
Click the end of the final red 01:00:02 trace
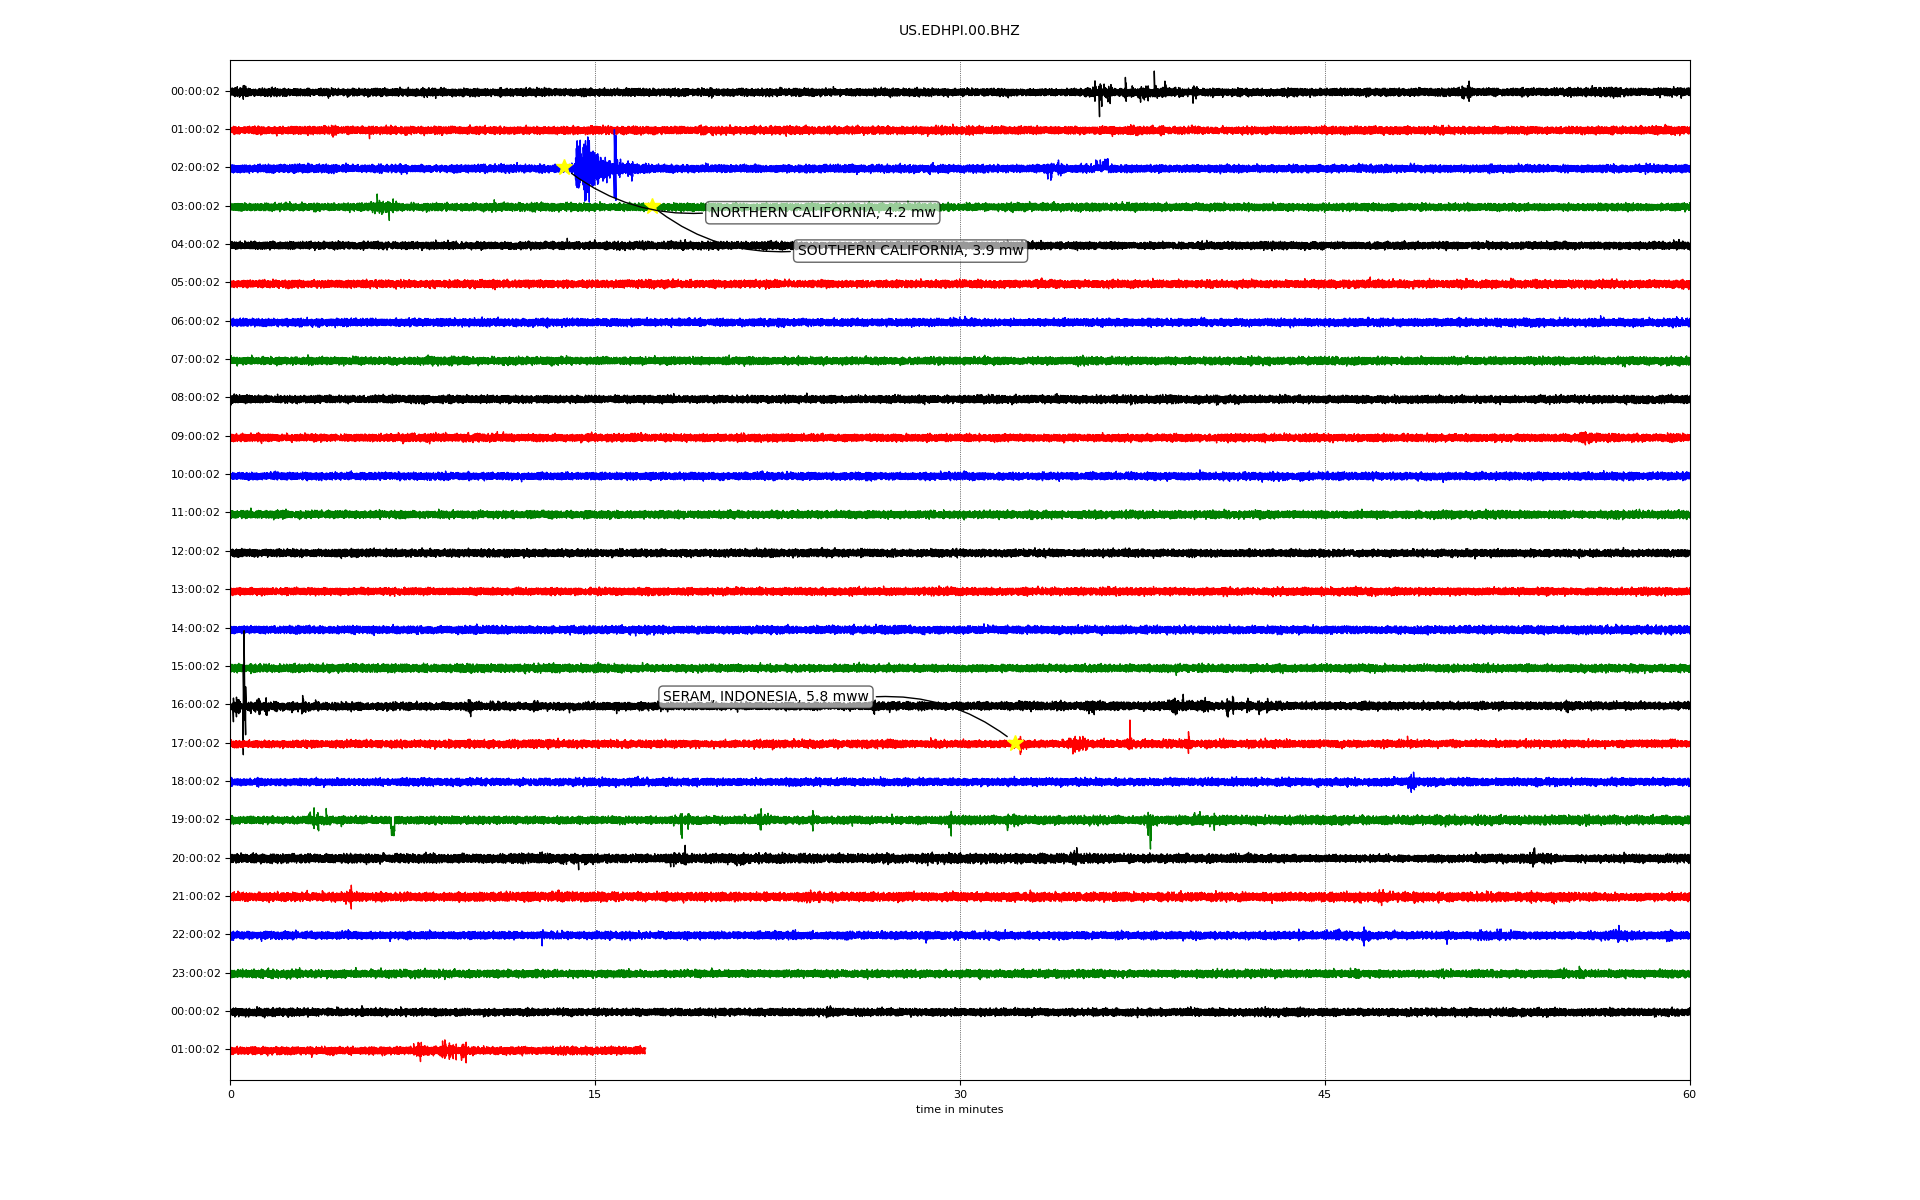pos(644,1050)
